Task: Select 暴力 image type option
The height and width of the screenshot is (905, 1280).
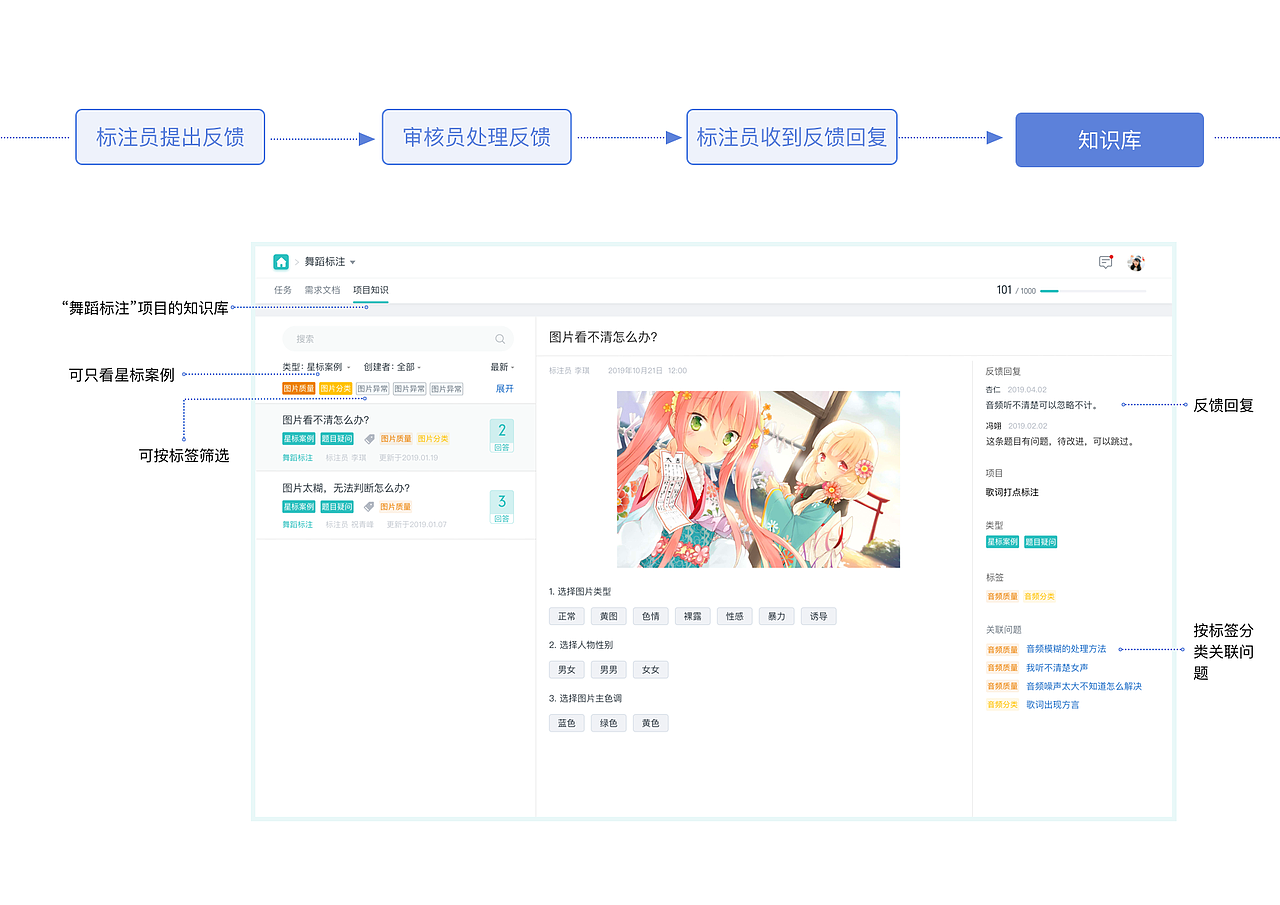Action: click(777, 616)
